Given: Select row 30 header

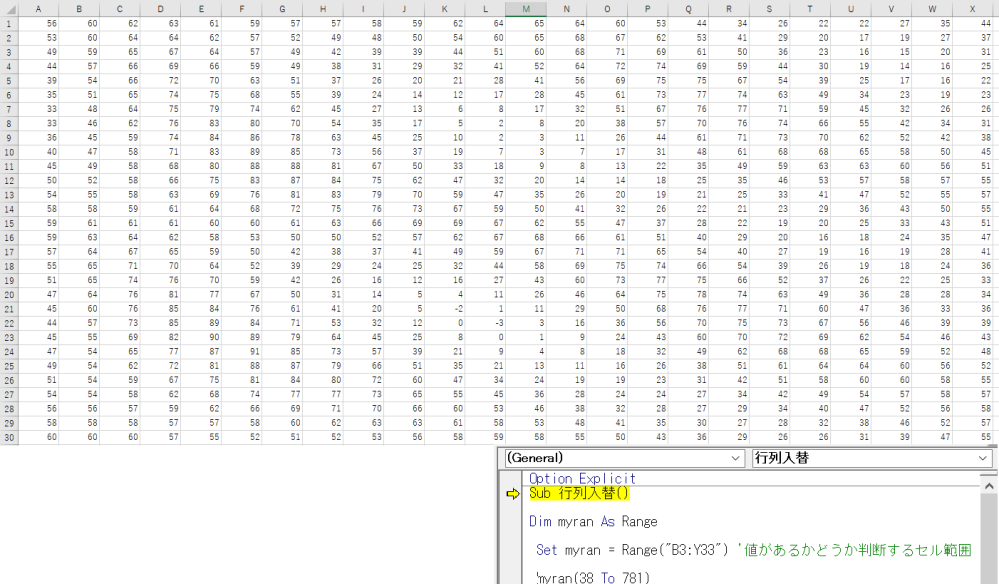Looking at the screenshot, I should pyautogui.click(x=7, y=438).
